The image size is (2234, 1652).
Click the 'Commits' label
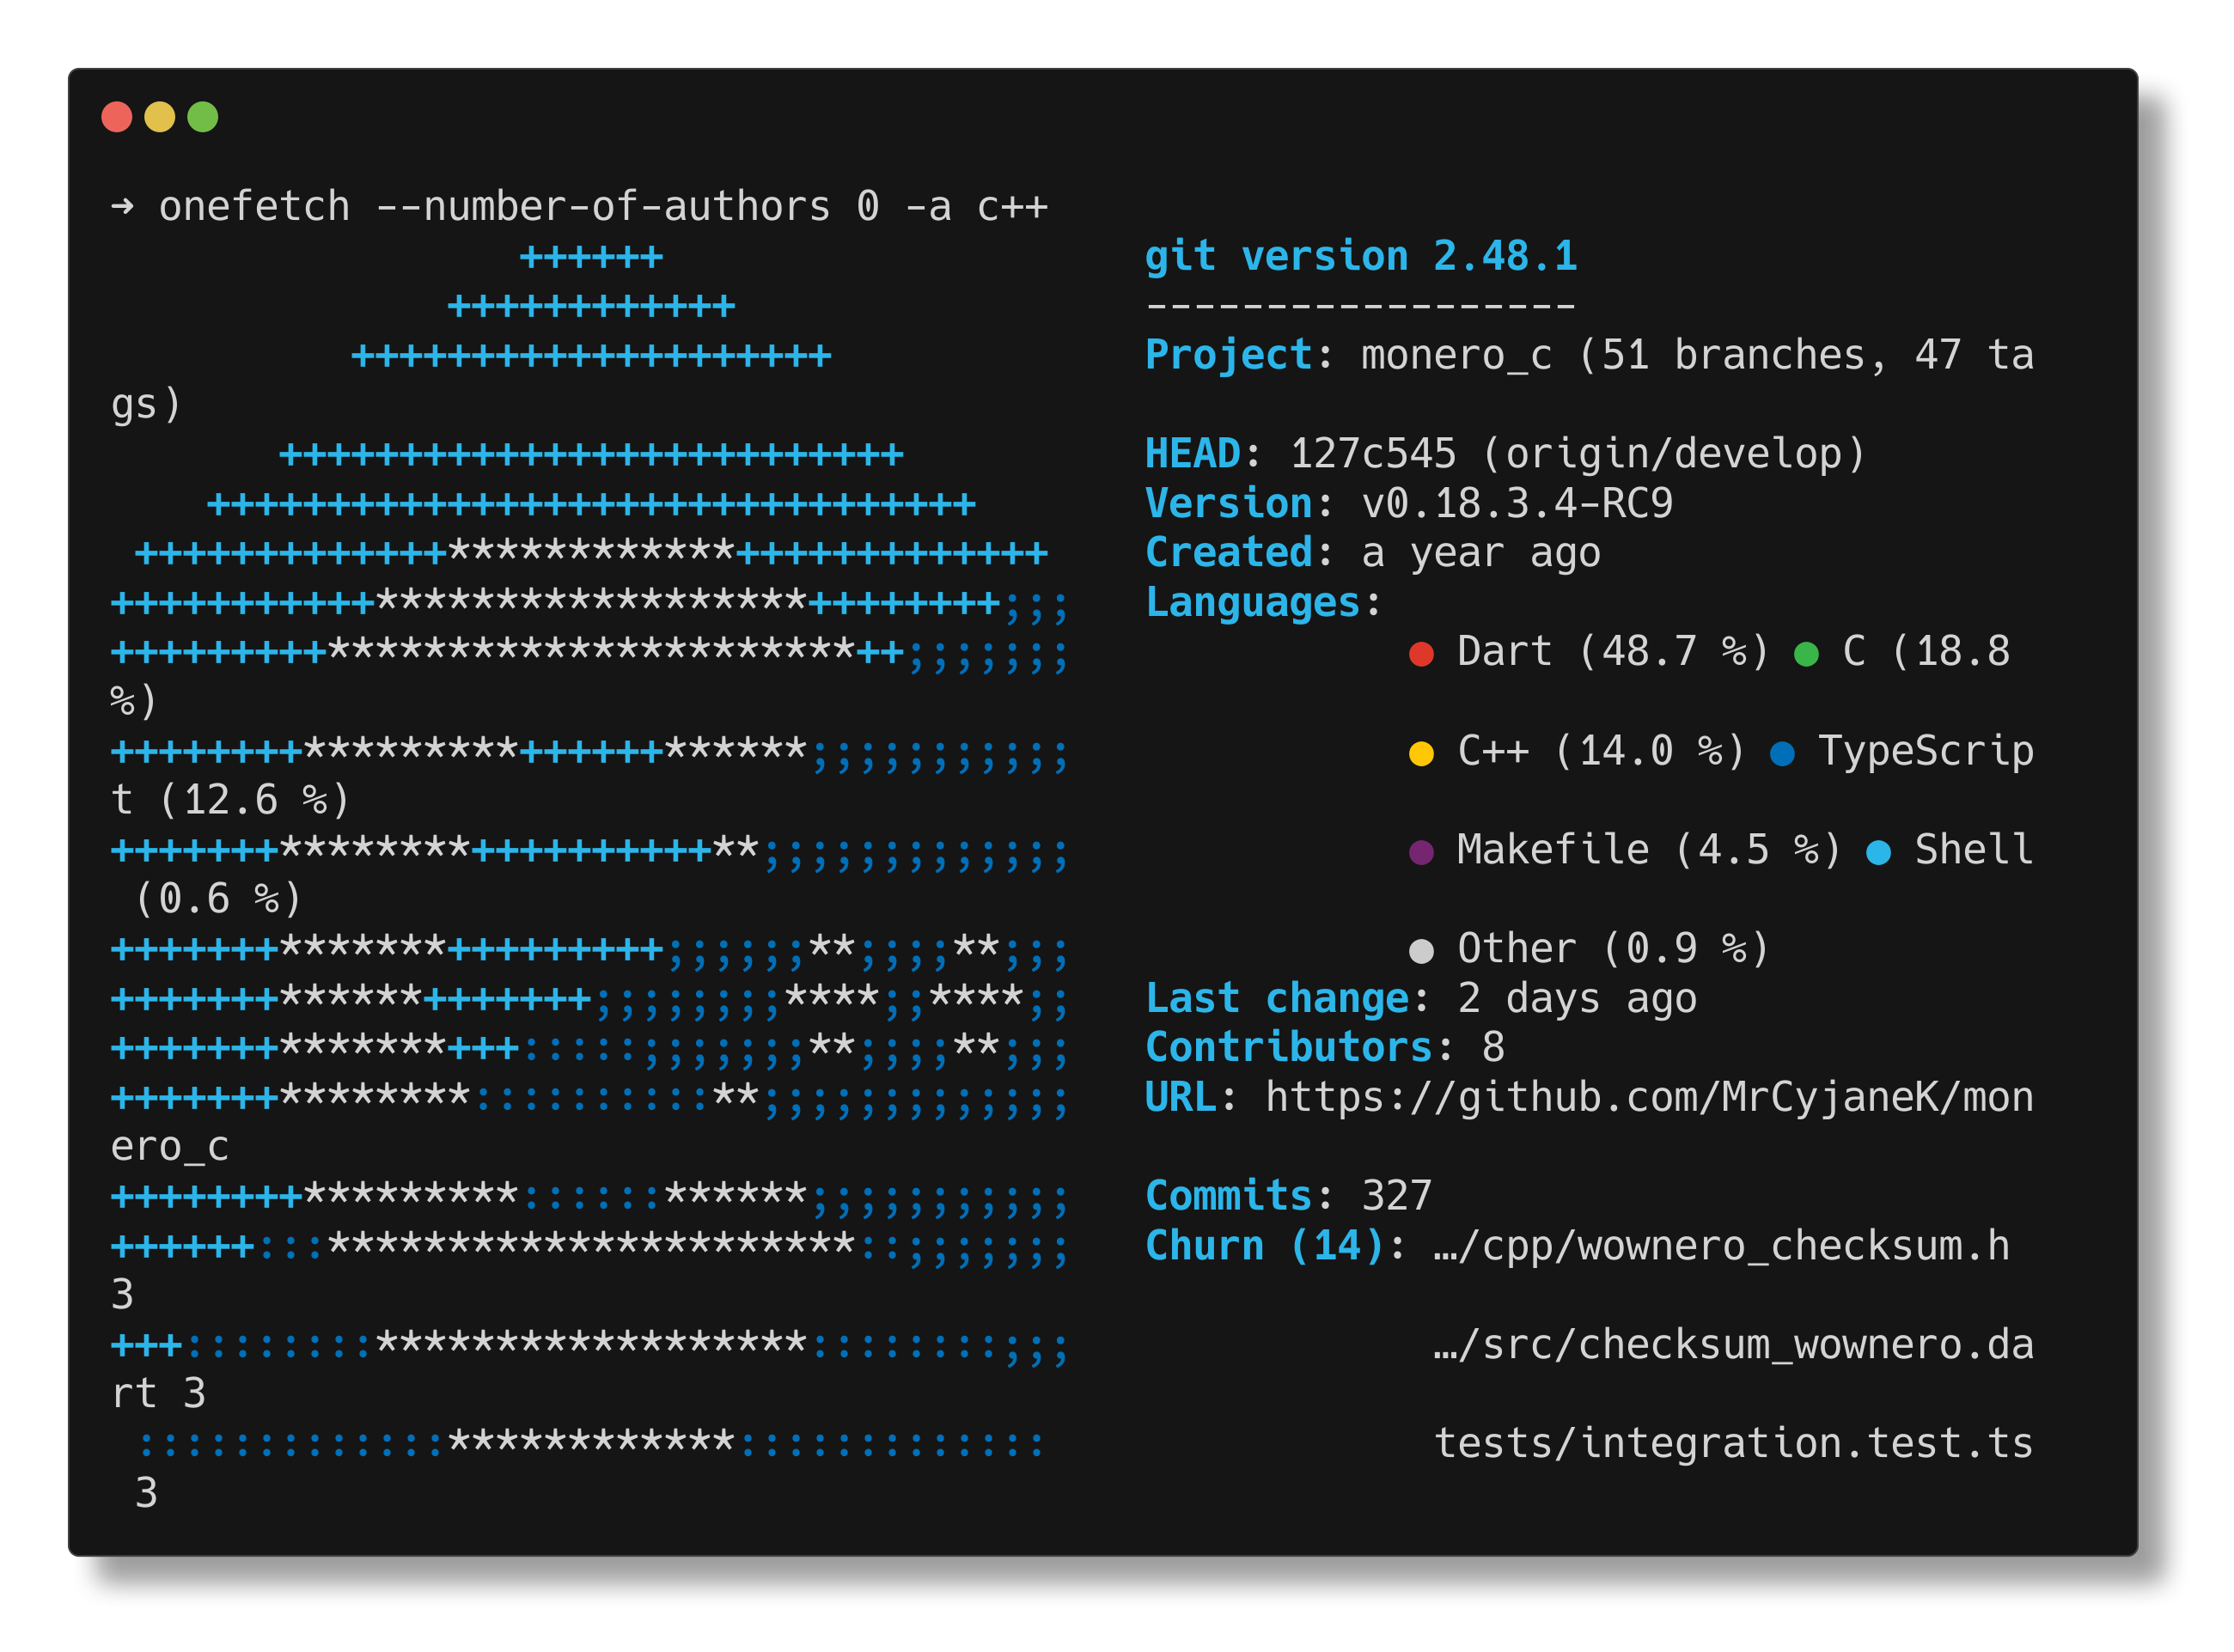(x=1229, y=1196)
